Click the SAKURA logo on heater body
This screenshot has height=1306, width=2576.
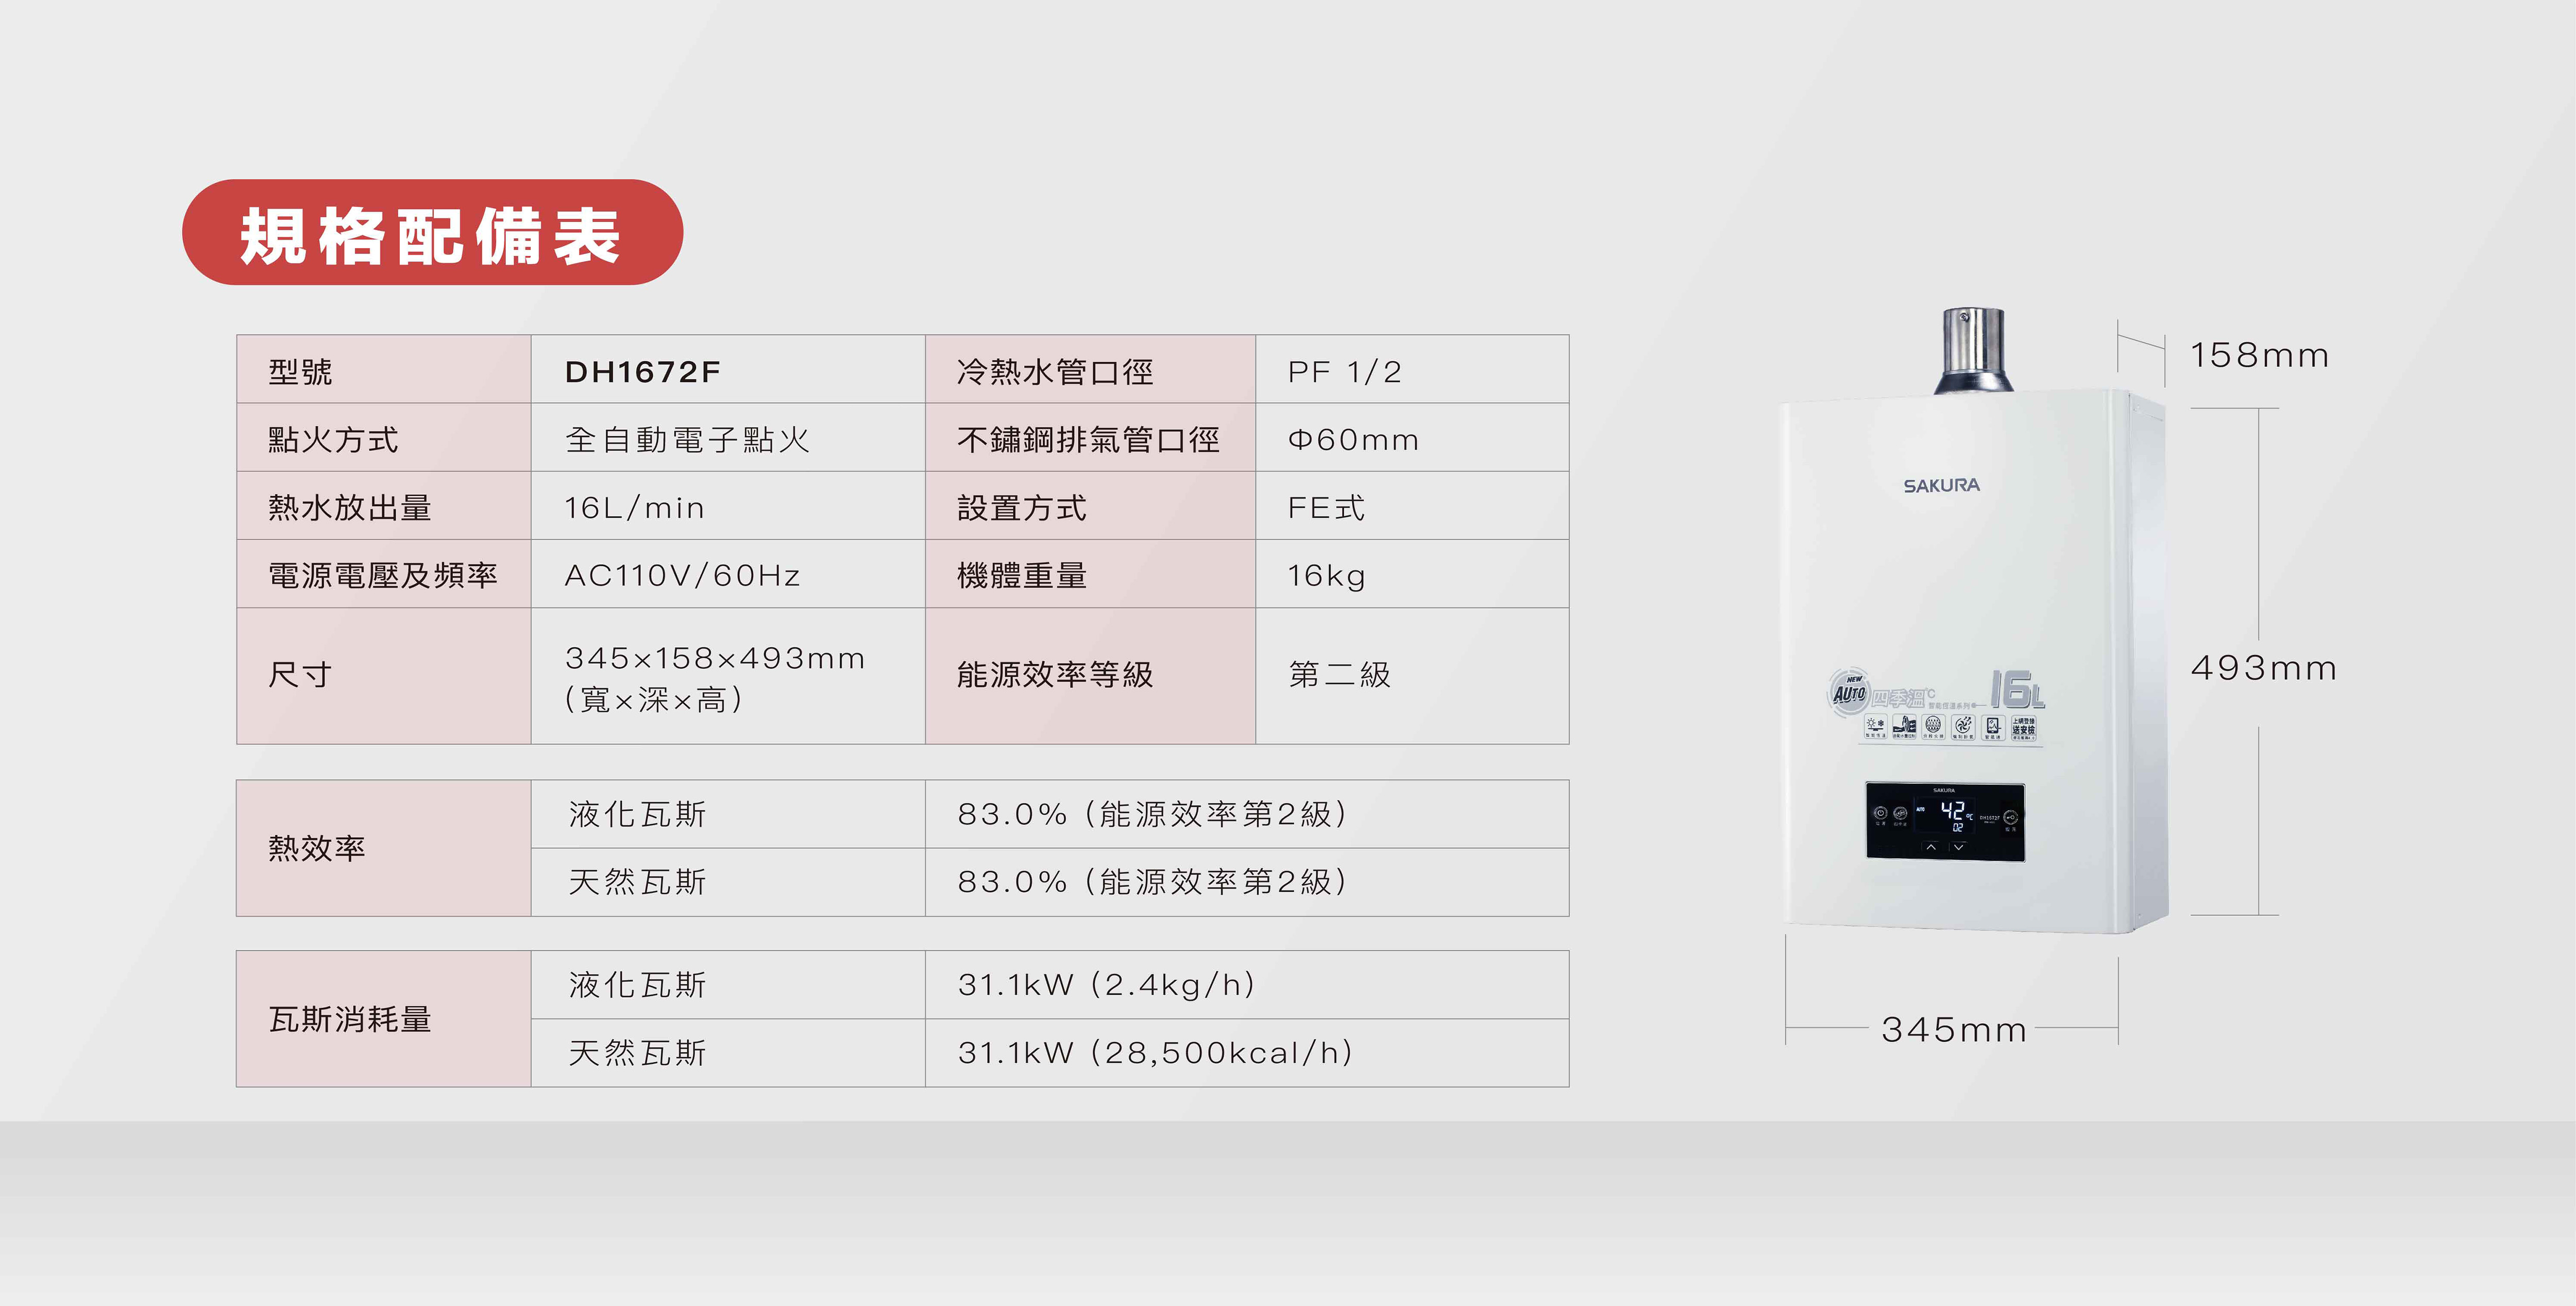click(x=1941, y=486)
